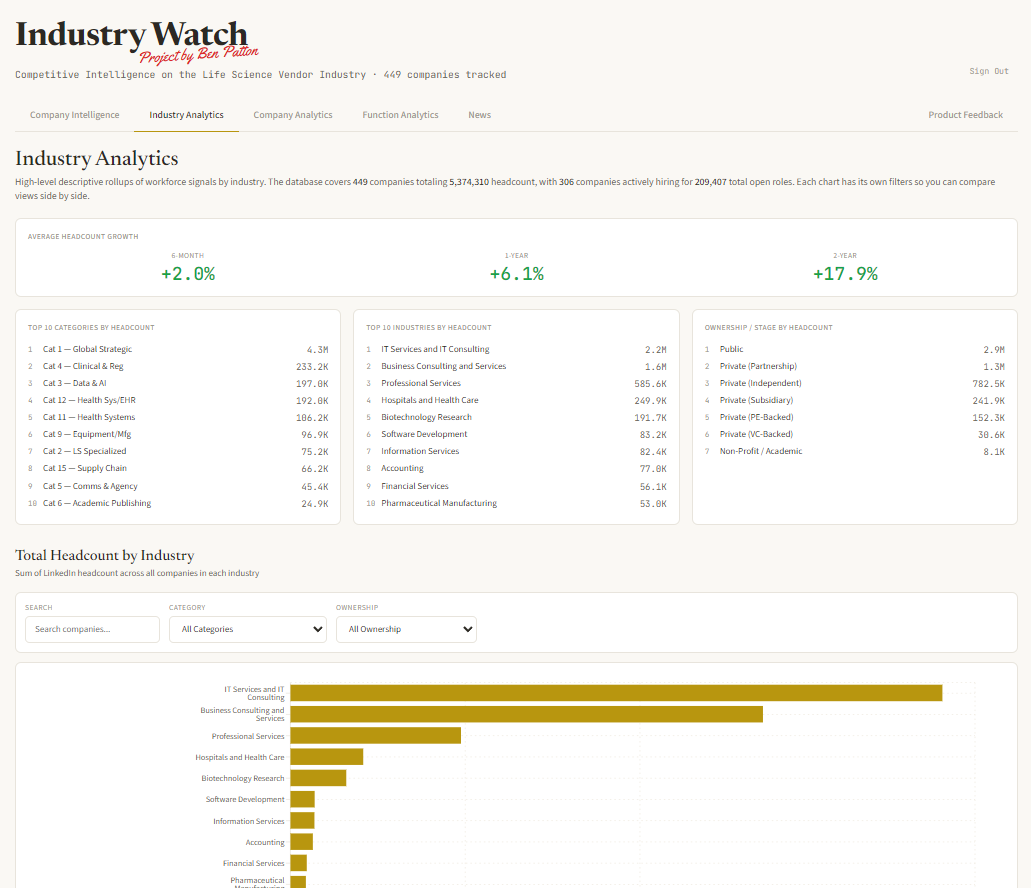The width and height of the screenshot is (1031, 888).
Task: Click the 4.3M headcount value
Action: click(317, 350)
